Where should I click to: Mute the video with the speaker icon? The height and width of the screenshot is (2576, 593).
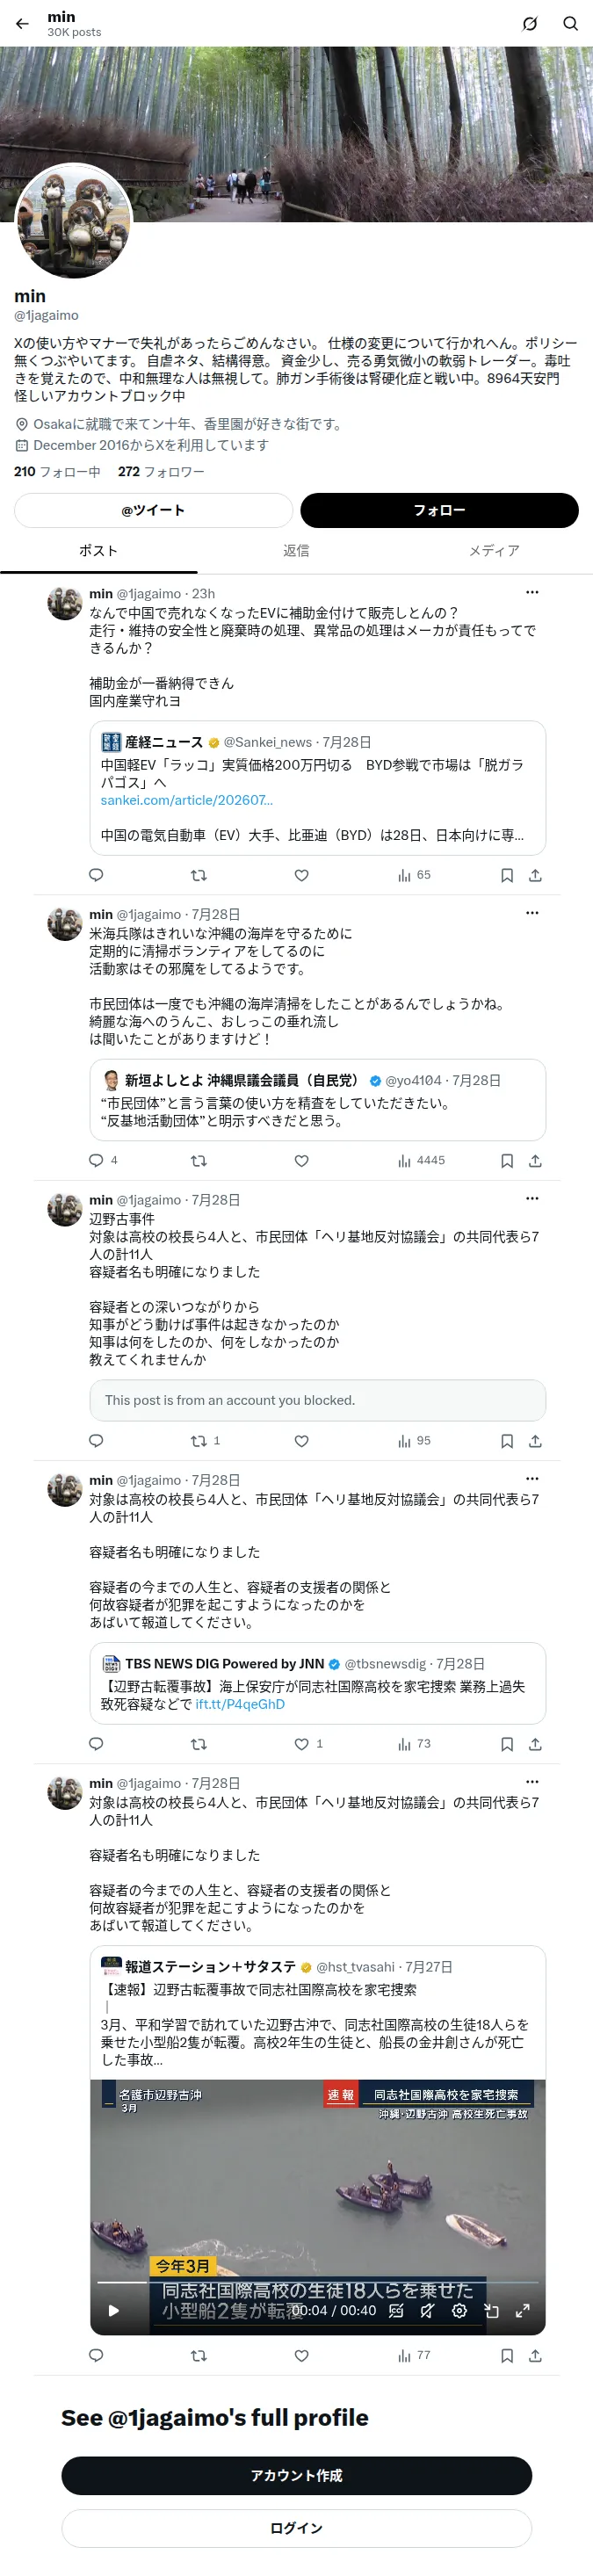427,2311
